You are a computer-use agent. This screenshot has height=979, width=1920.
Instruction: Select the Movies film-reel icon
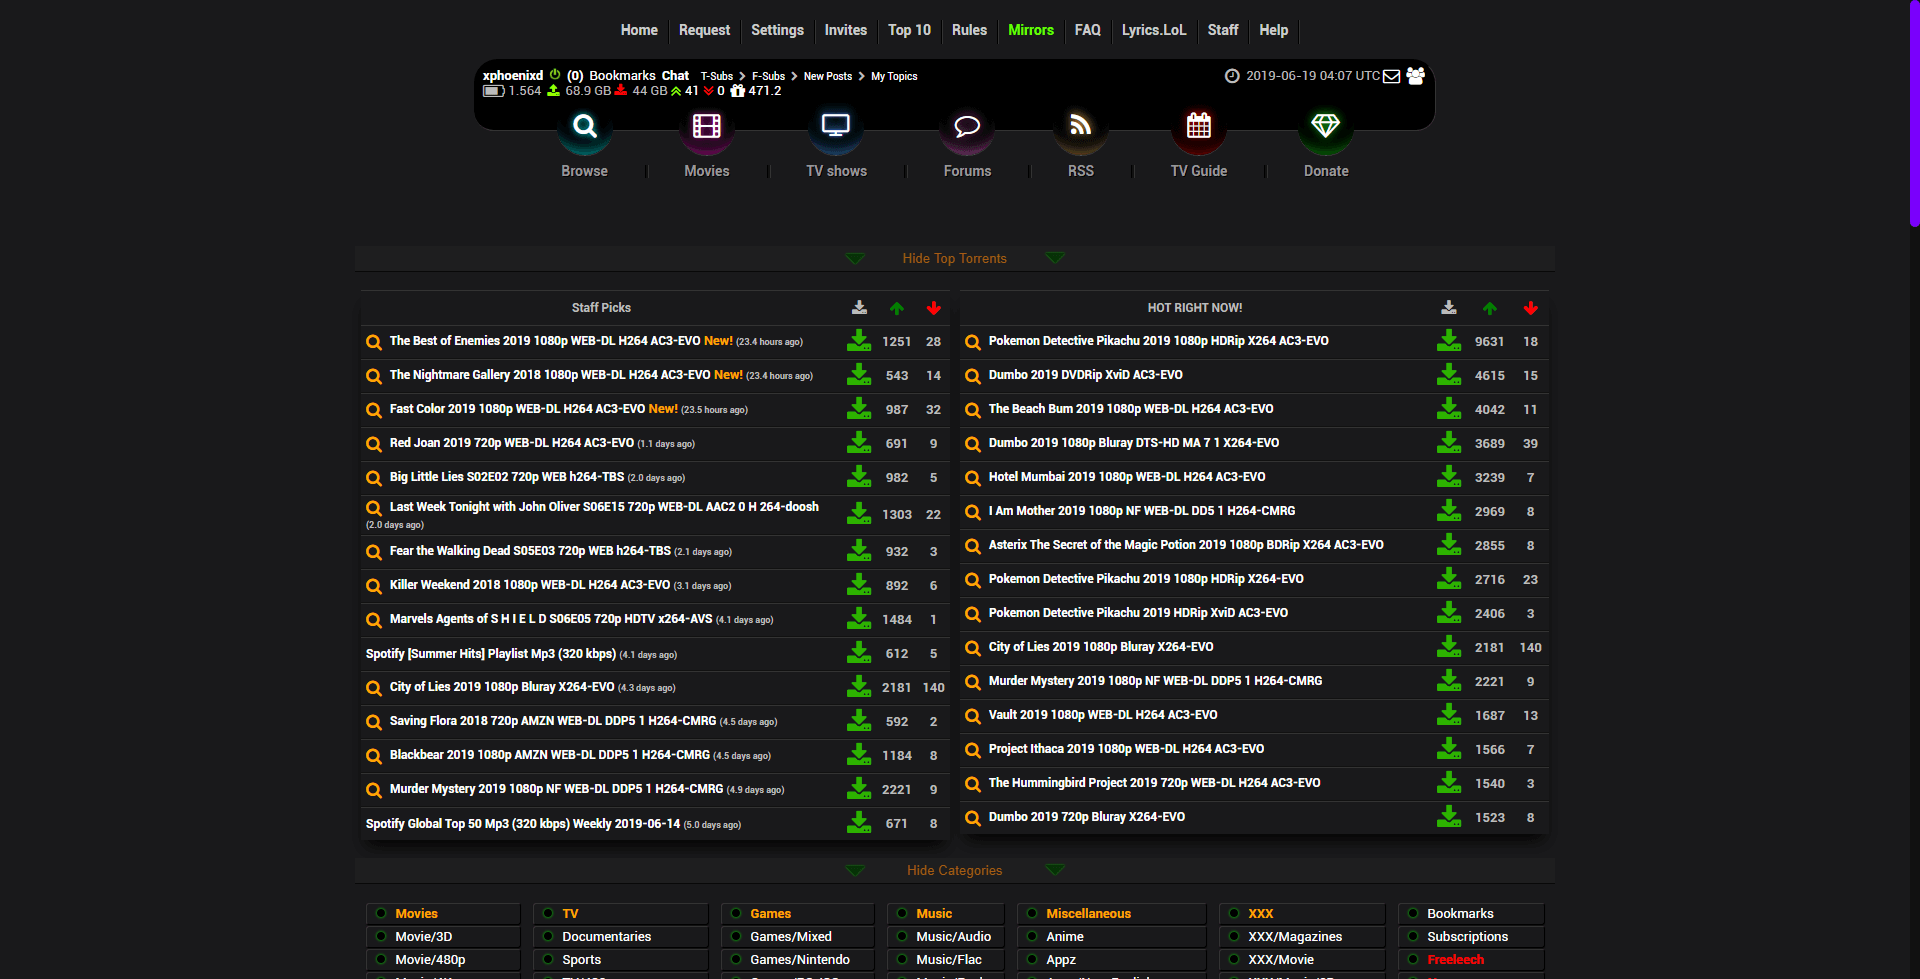[706, 127]
